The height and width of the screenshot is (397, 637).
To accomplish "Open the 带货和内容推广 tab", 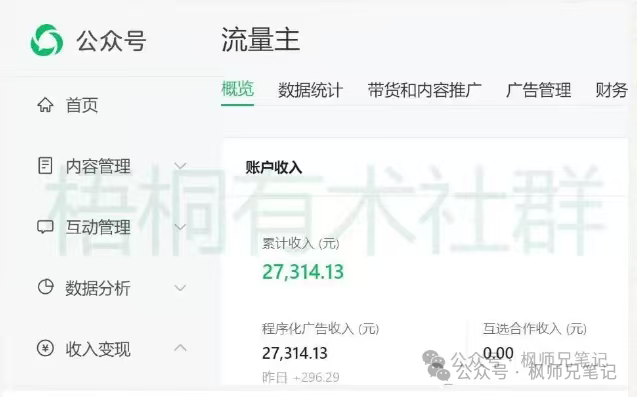I will tap(425, 90).
